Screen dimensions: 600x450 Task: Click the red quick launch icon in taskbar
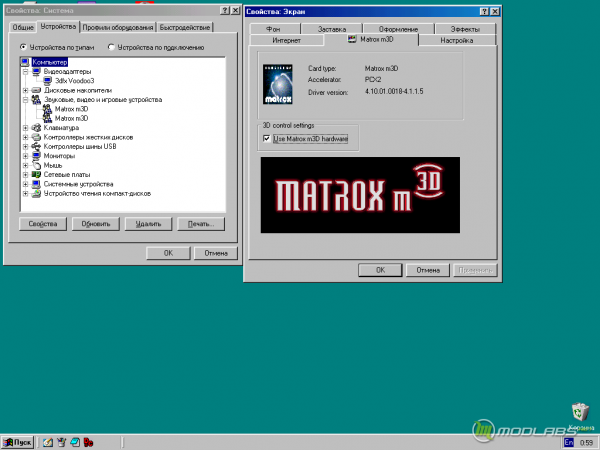point(88,442)
